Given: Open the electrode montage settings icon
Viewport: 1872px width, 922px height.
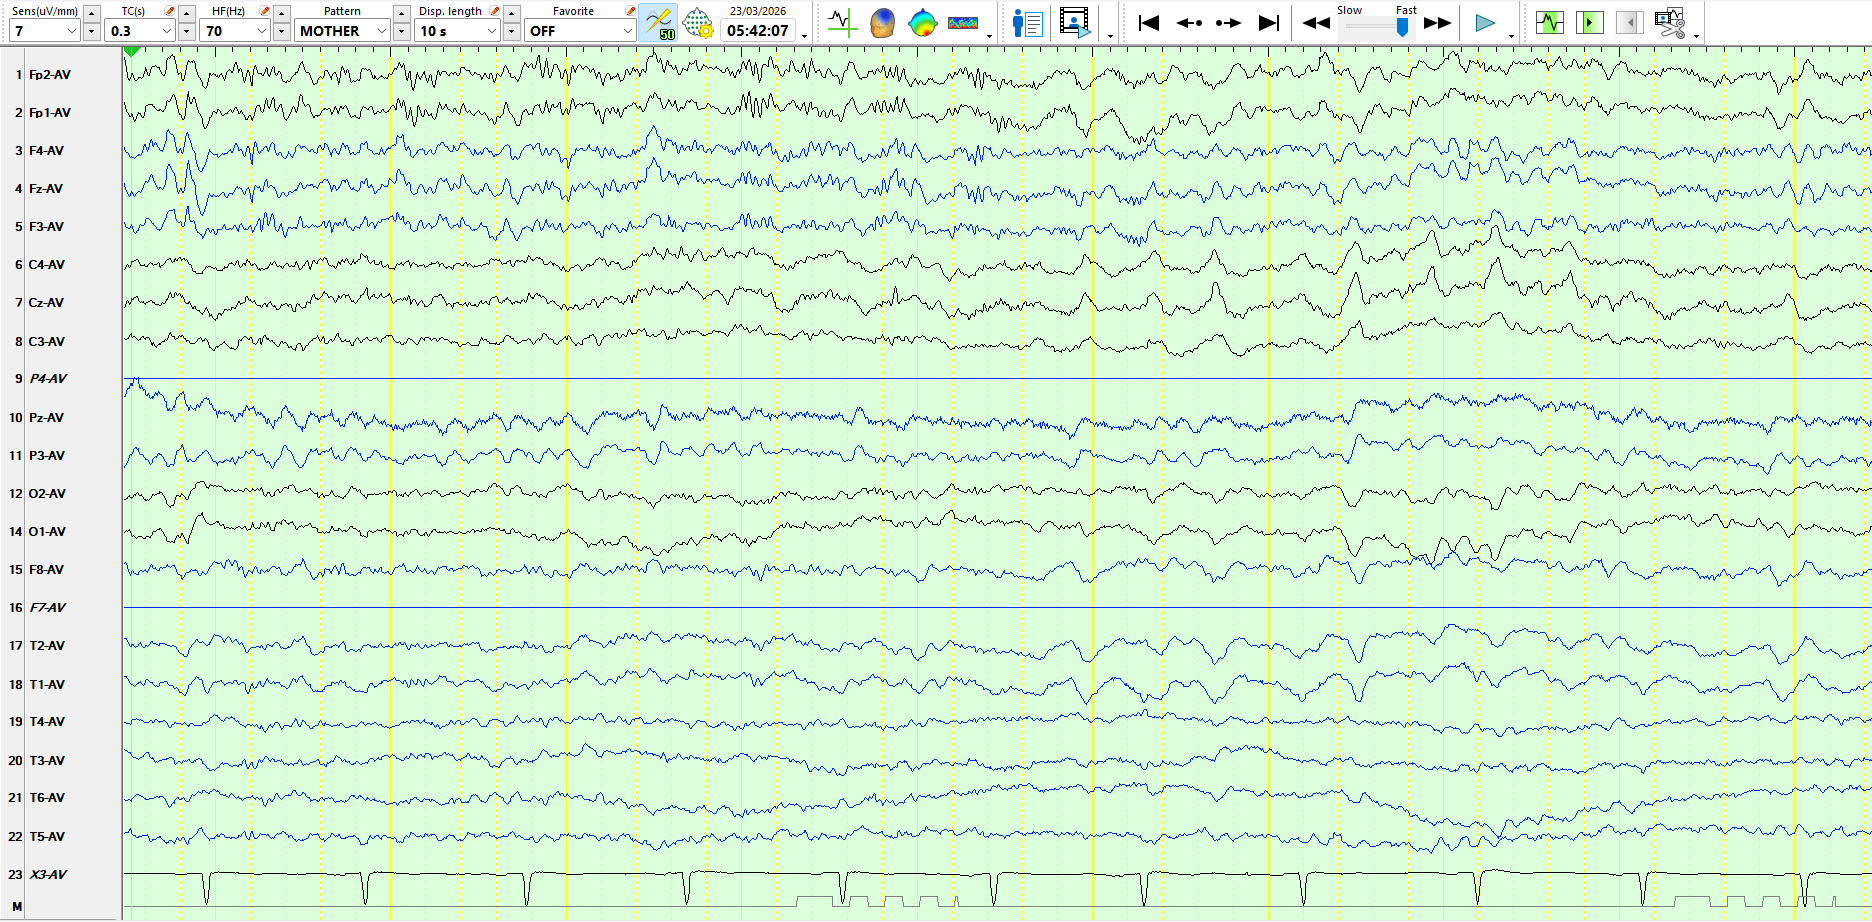Looking at the screenshot, I should click(697, 23).
